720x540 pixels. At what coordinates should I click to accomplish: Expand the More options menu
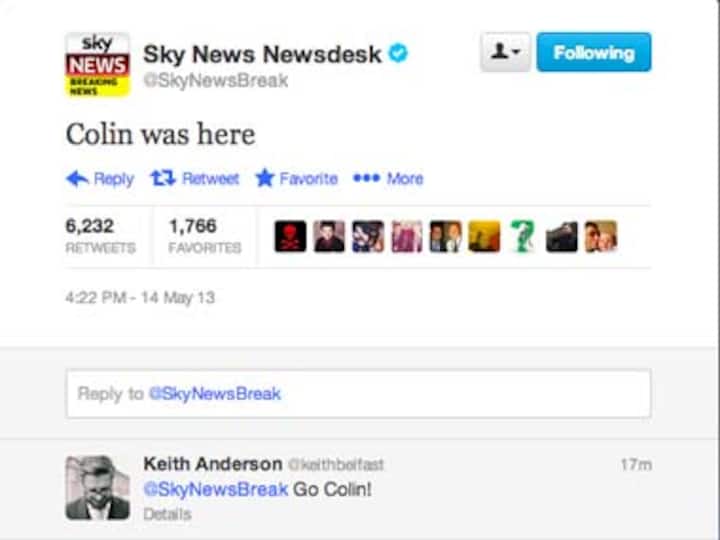[388, 178]
